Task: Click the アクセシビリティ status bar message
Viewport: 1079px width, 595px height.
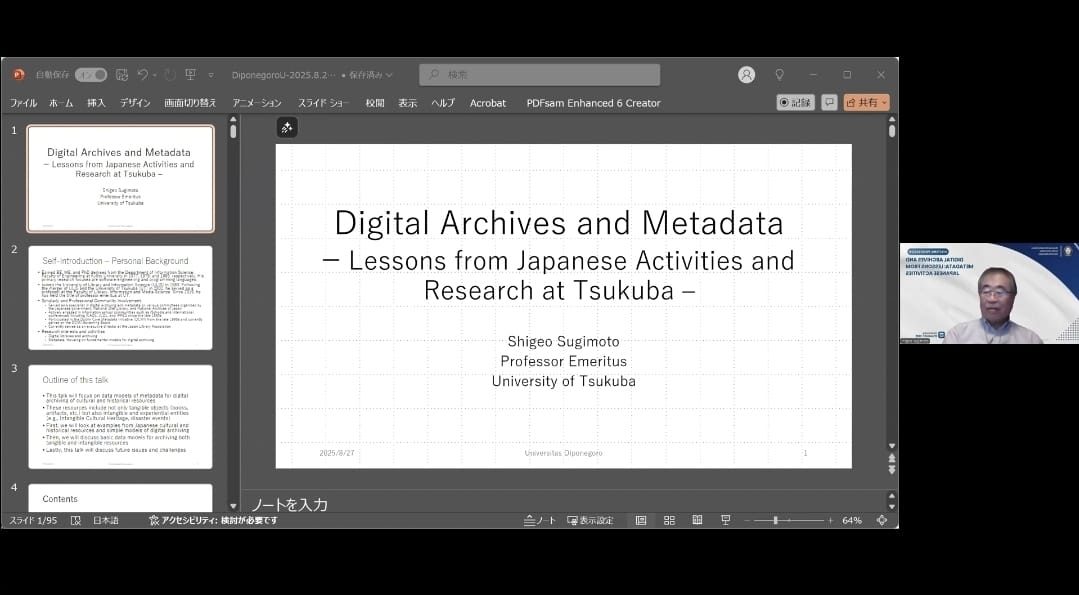Action: click(213, 520)
